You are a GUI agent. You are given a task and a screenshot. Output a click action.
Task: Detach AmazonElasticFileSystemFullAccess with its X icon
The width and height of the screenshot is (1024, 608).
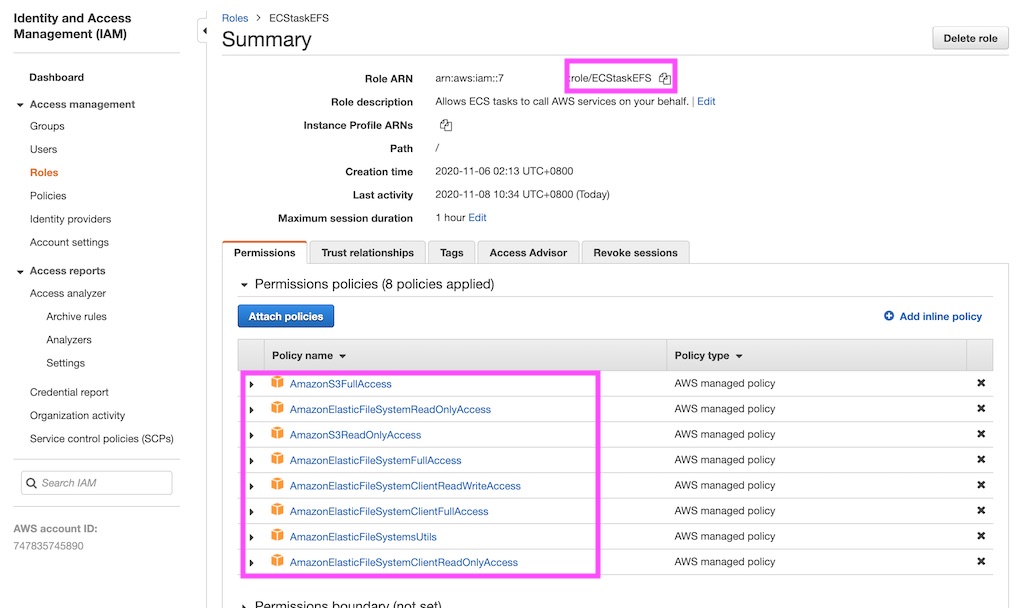(x=981, y=460)
